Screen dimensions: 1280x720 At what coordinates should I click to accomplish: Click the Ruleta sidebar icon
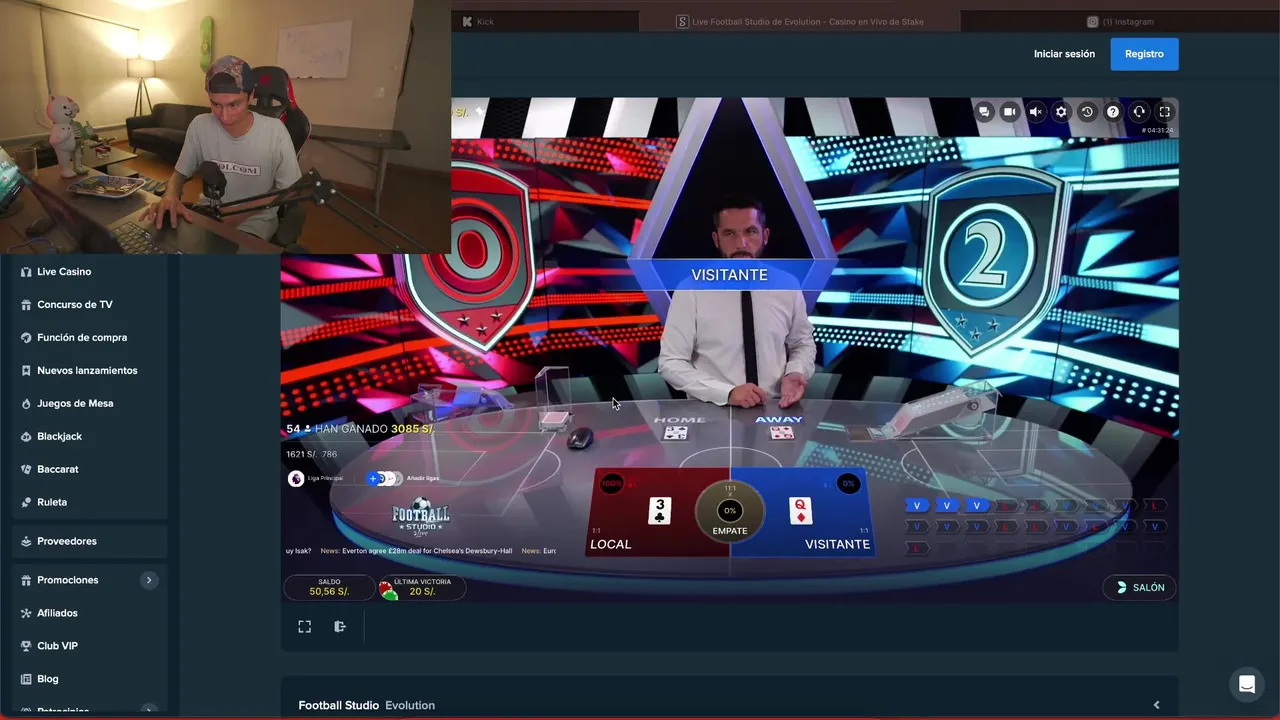click(x=27, y=502)
